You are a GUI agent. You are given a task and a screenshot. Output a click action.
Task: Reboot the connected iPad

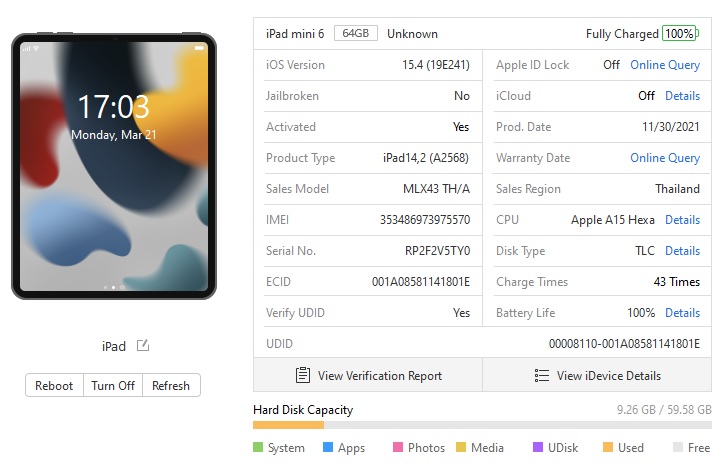[54, 386]
